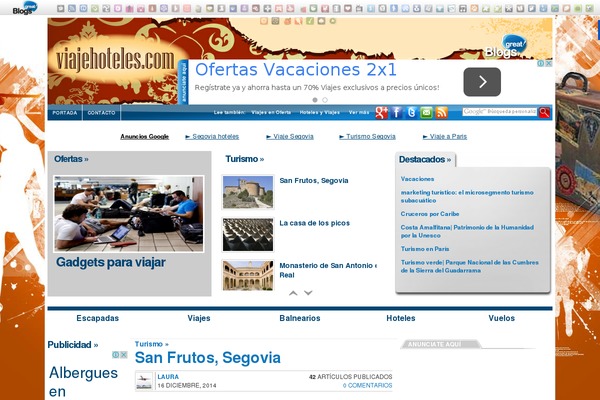Viewport: 600px width, 400px height.
Task: Follow the Viaje a Paris ad link
Action: point(445,137)
